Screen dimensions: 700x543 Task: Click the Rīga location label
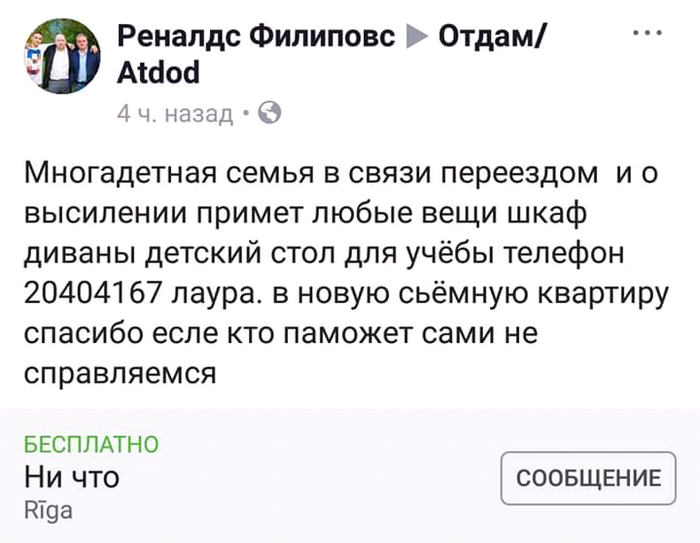[47, 510]
